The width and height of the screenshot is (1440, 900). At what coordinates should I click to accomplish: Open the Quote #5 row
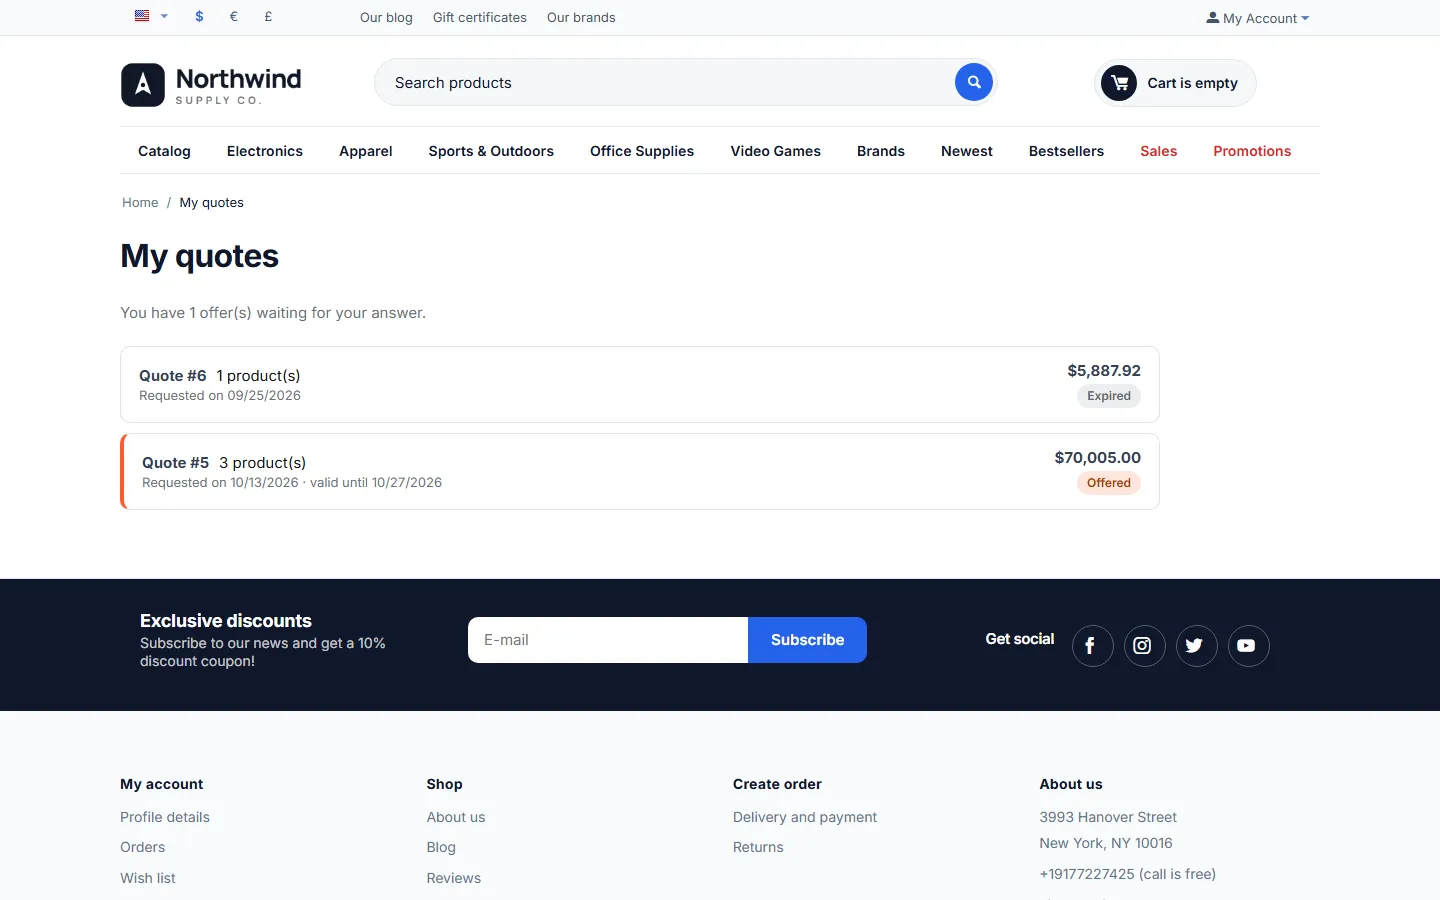pos(640,472)
